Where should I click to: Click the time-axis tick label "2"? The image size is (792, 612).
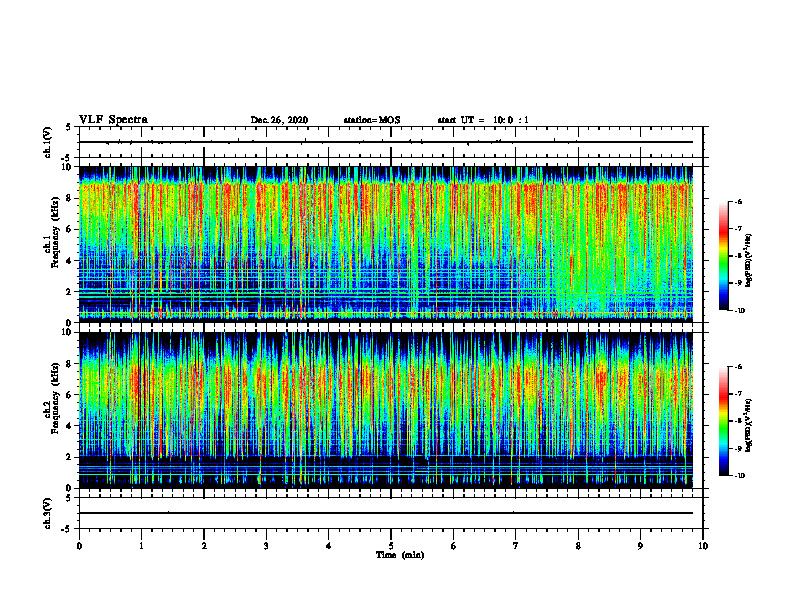pos(204,546)
